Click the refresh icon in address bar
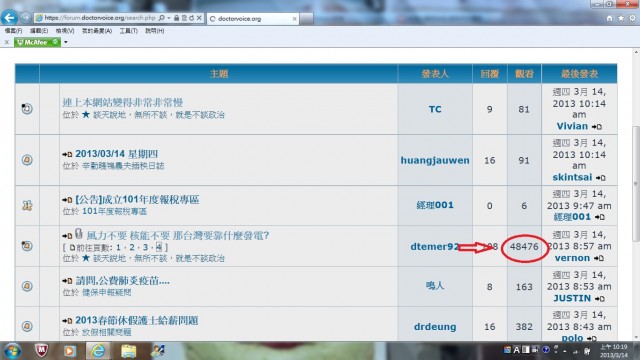 191,18
